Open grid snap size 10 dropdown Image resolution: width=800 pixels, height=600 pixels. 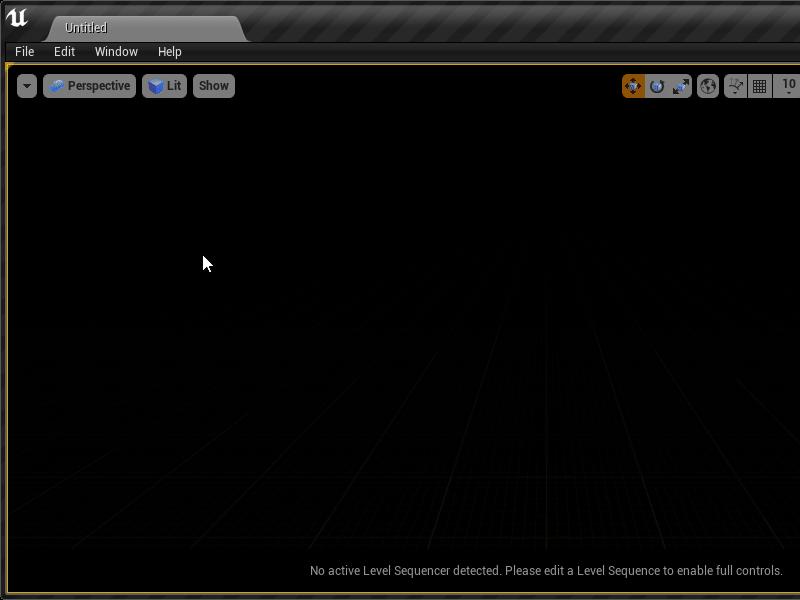[x=788, y=86]
